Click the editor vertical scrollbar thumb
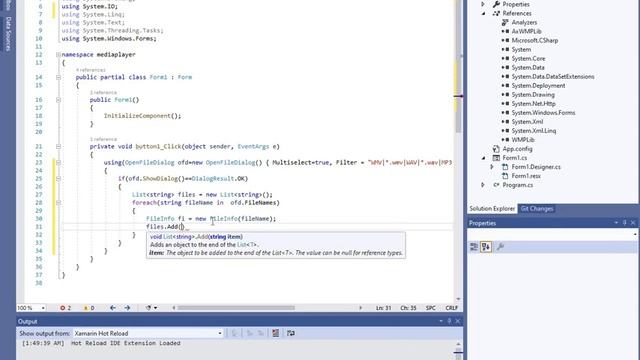The width and height of the screenshot is (640, 360). [x=458, y=67]
